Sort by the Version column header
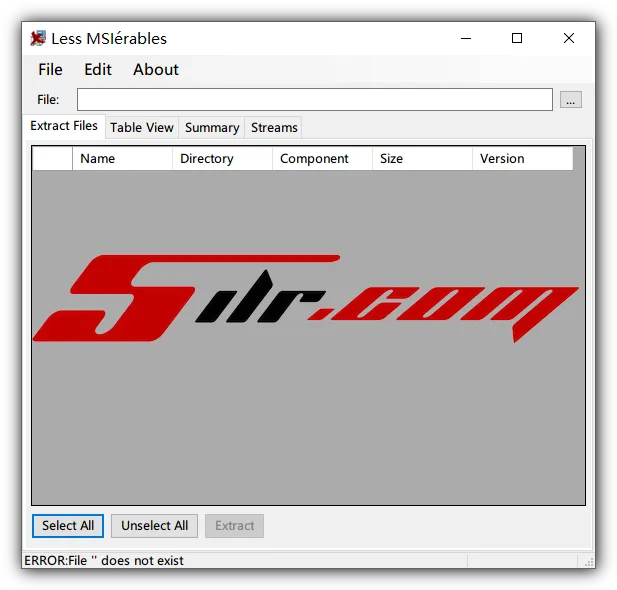Image resolution: width=617 pixels, height=590 pixels. click(x=523, y=159)
